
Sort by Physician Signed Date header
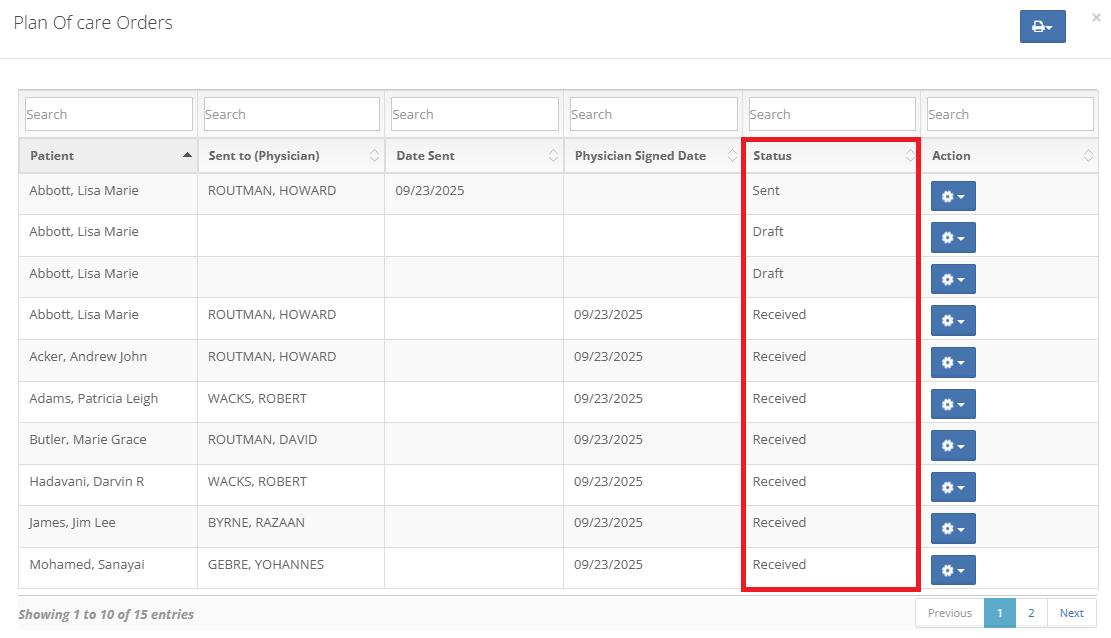pyautogui.click(x=651, y=156)
